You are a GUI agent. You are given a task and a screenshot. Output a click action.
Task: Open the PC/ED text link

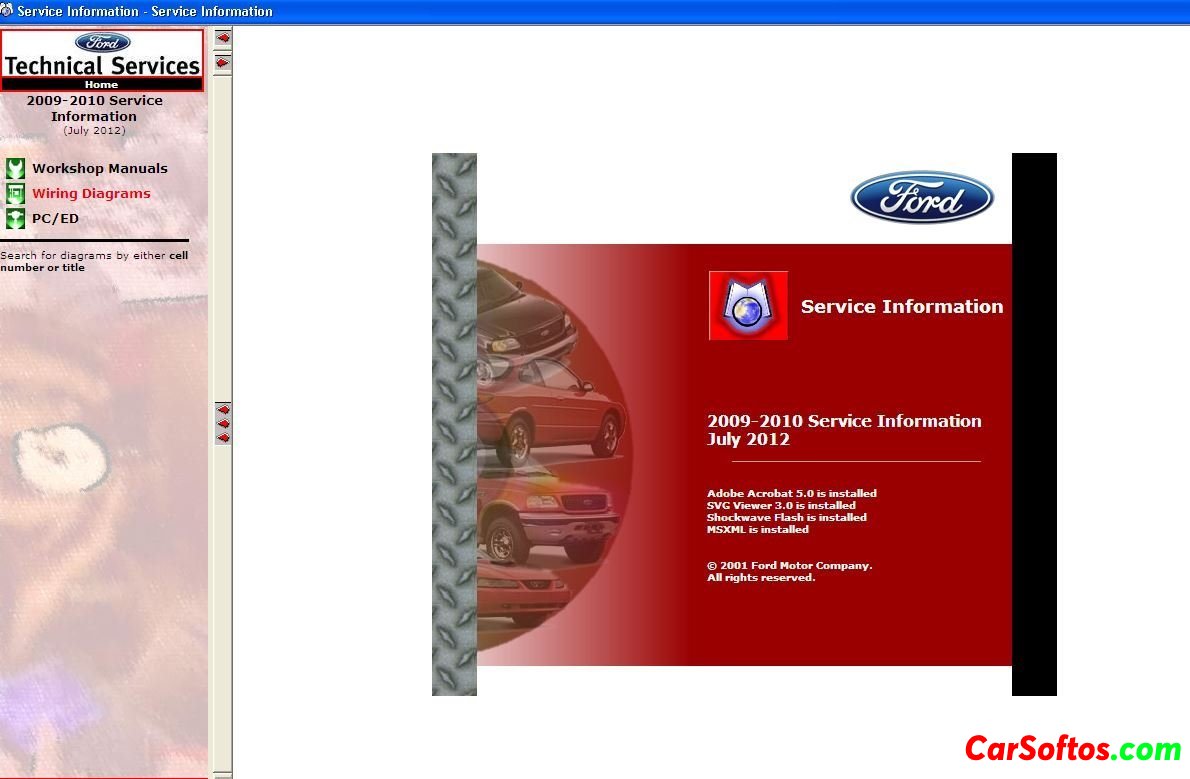(x=55, y=219)
